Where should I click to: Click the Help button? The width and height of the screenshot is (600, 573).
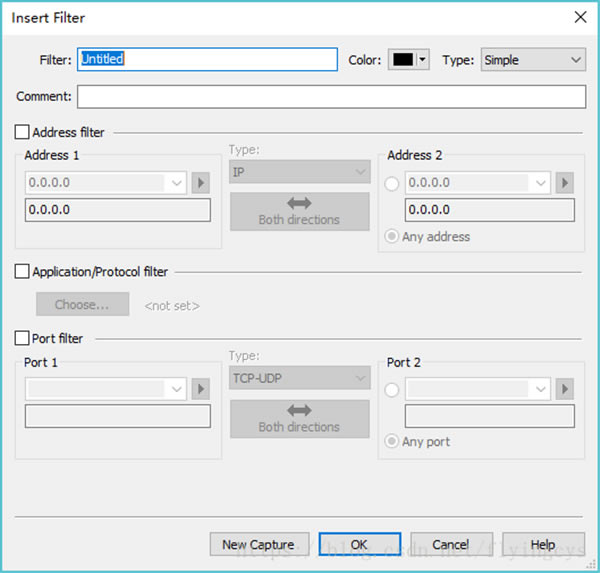pos(543,545)
